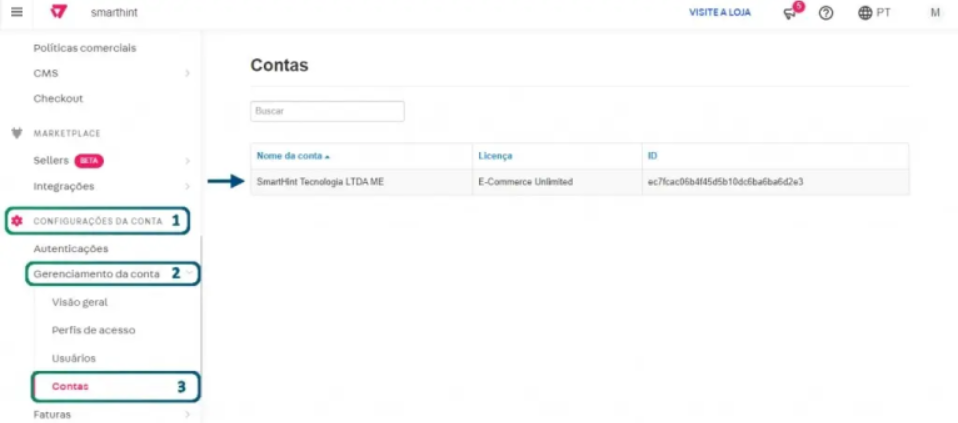Open the help question mark icon
The height and width of the screenshot is (423, 958).
tap(826, 13)
